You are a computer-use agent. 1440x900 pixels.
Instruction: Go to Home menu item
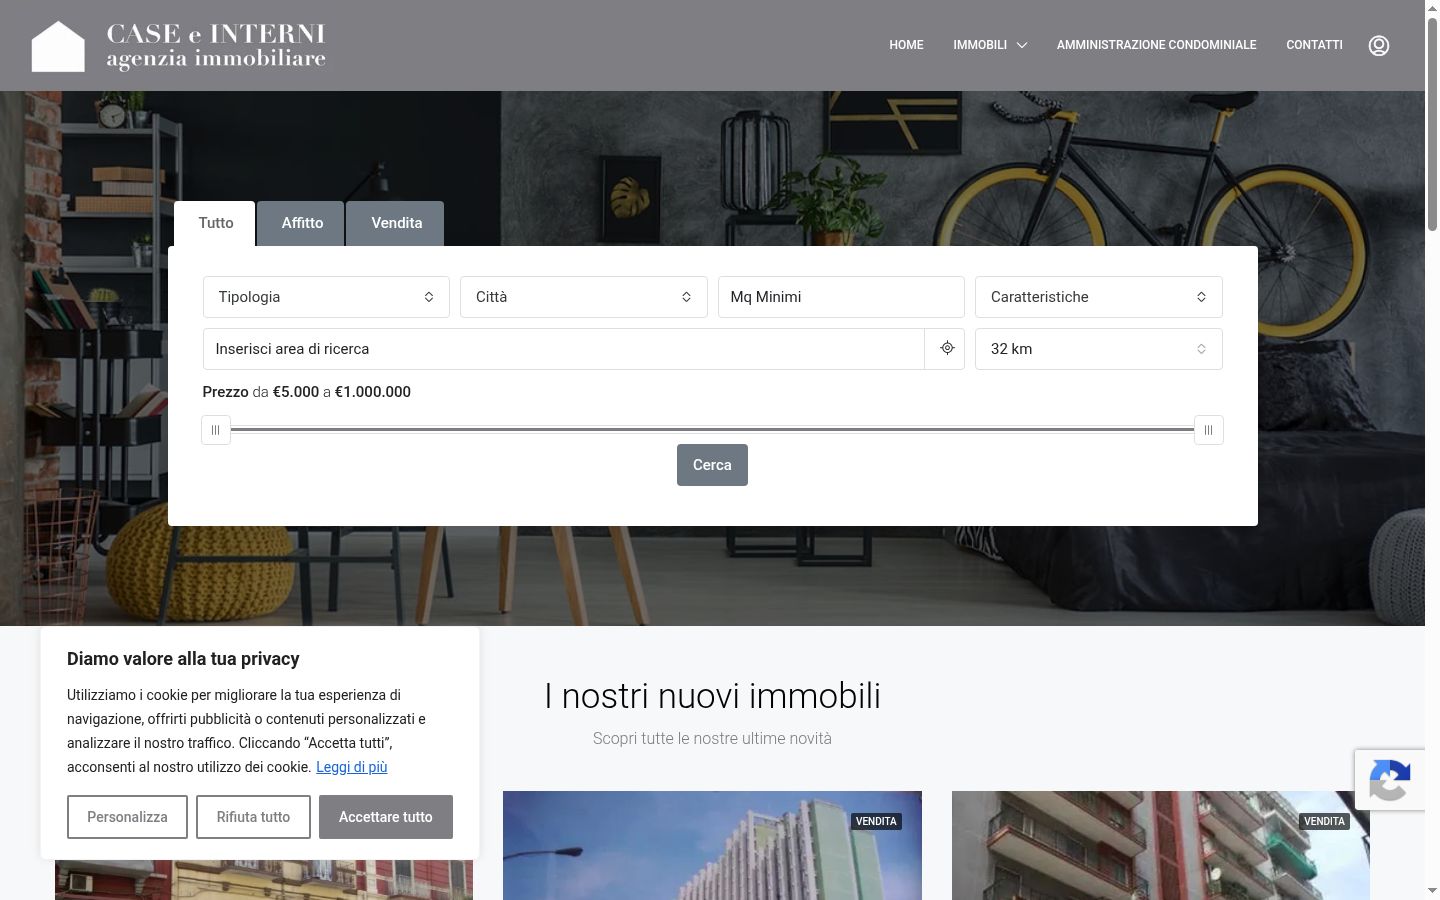906,45
